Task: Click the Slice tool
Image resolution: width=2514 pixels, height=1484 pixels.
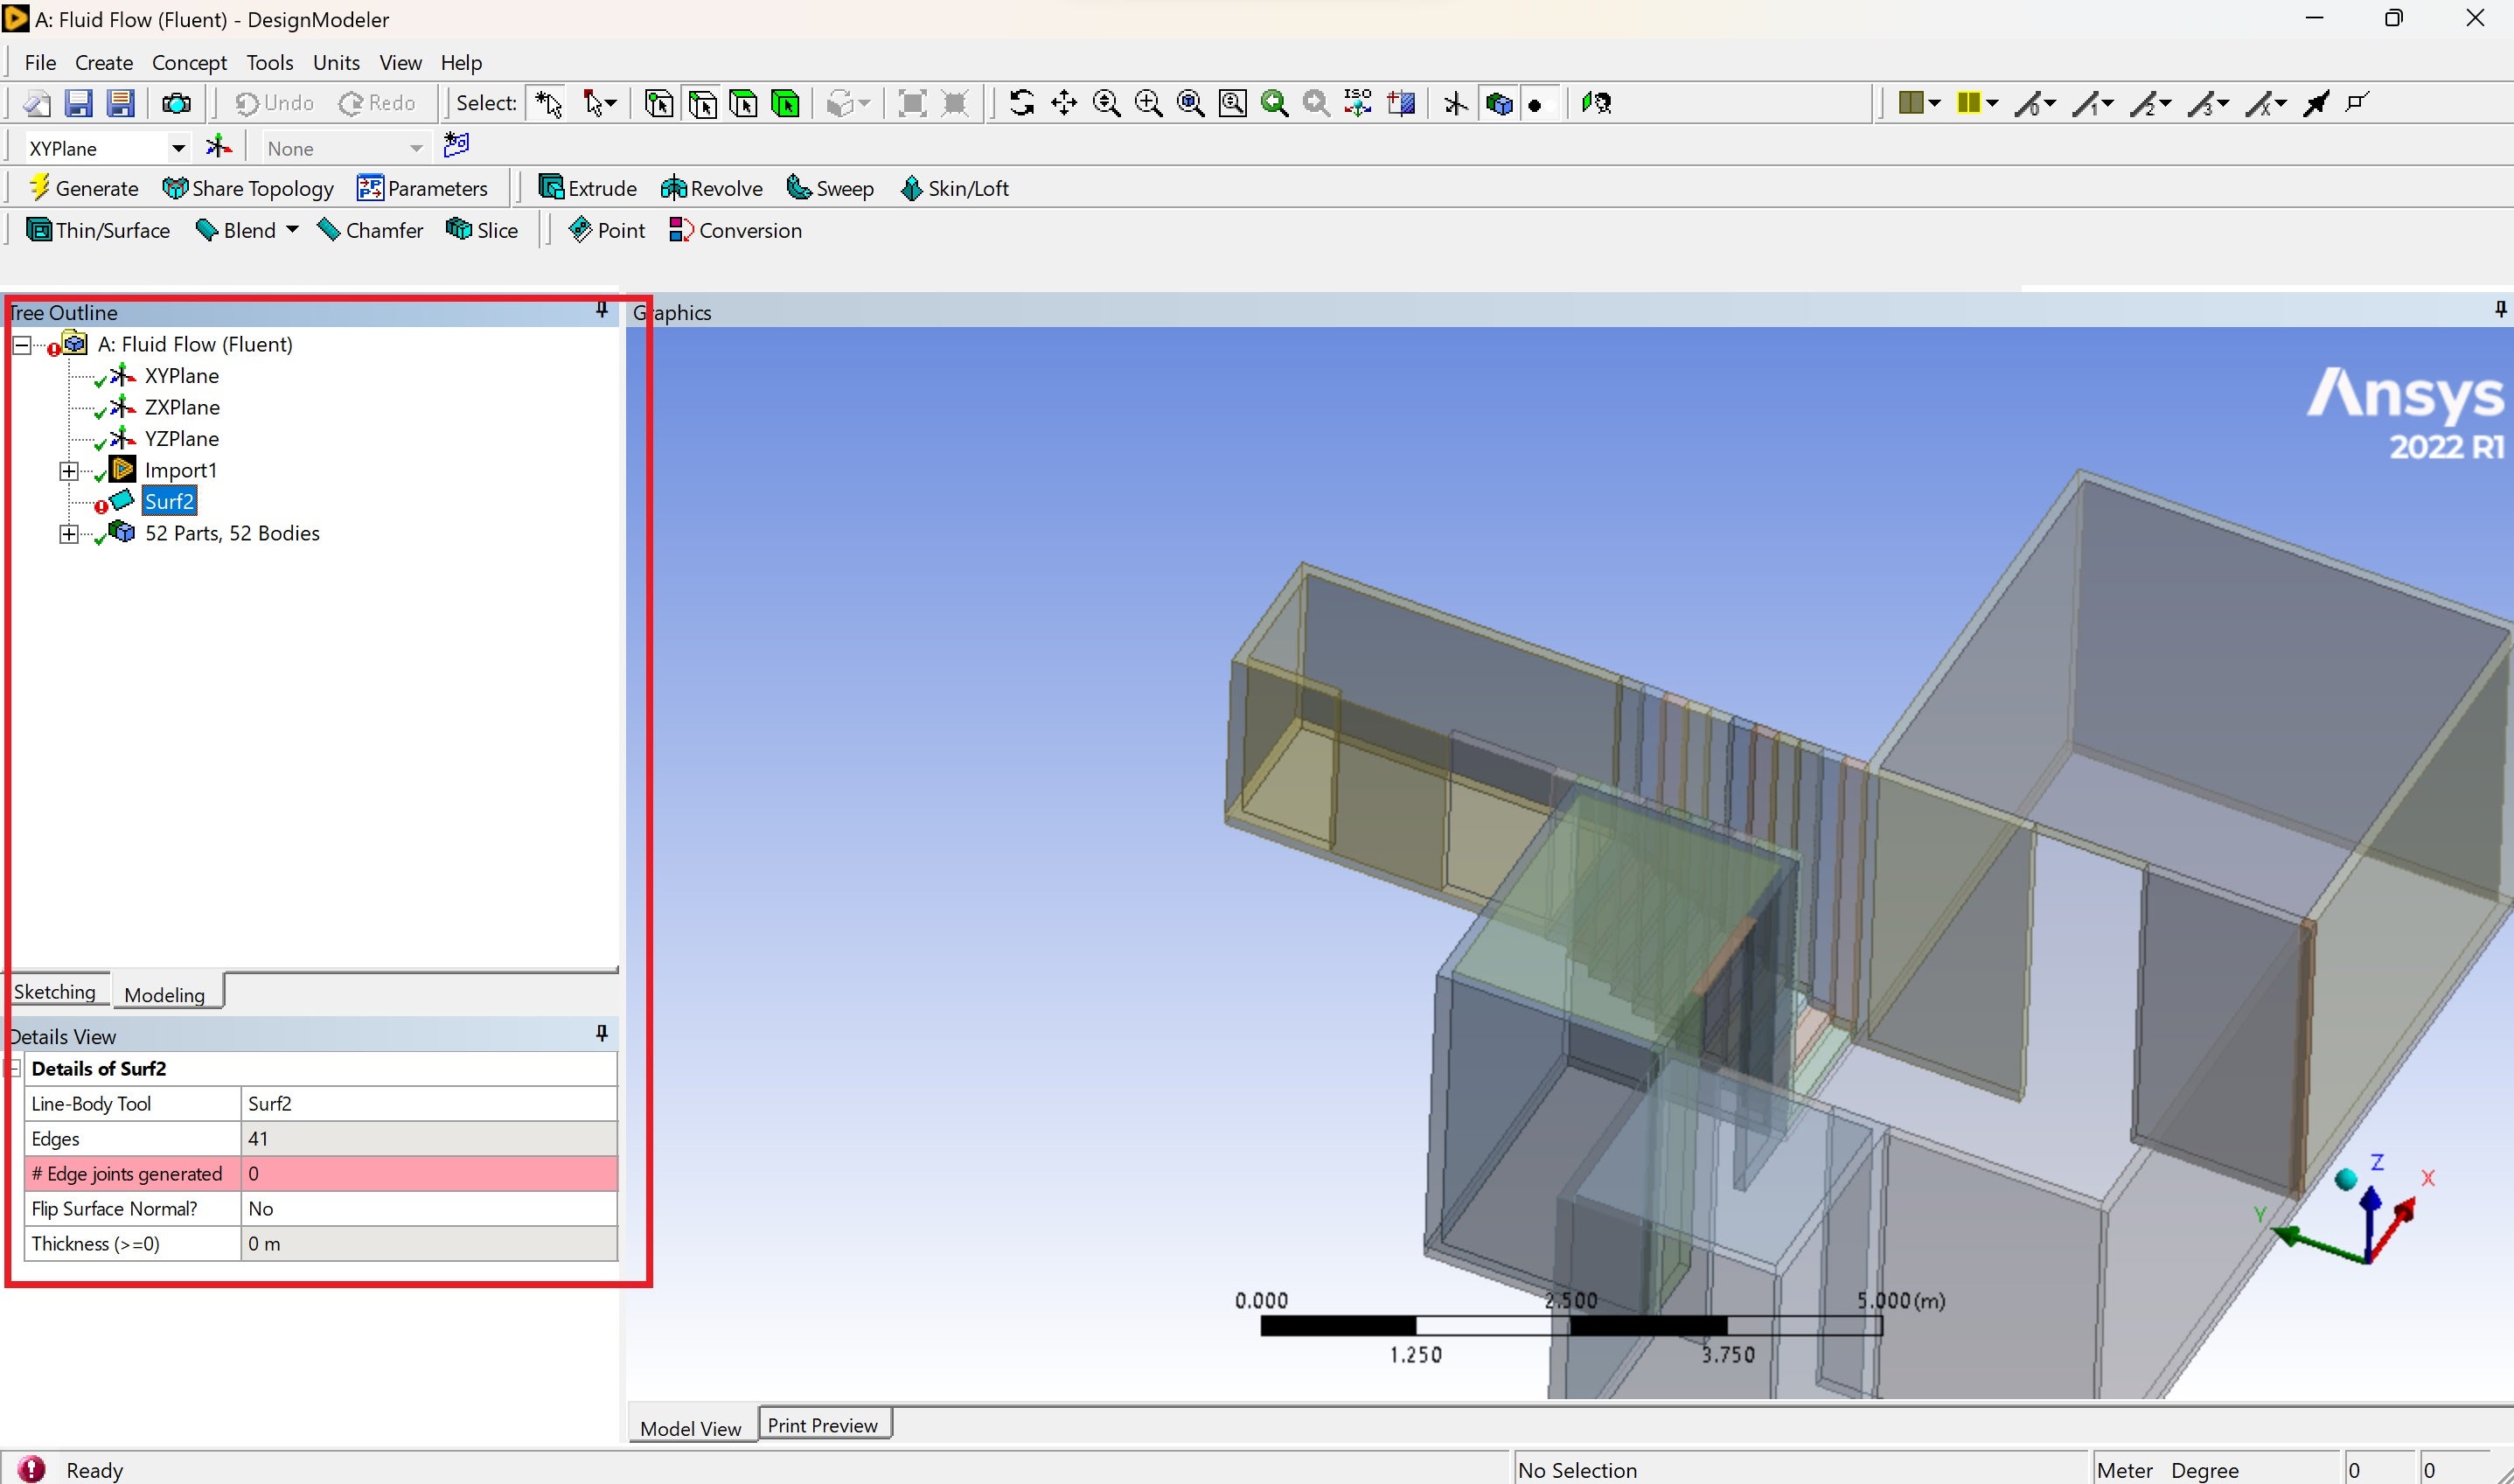Action: click(482, 230)
